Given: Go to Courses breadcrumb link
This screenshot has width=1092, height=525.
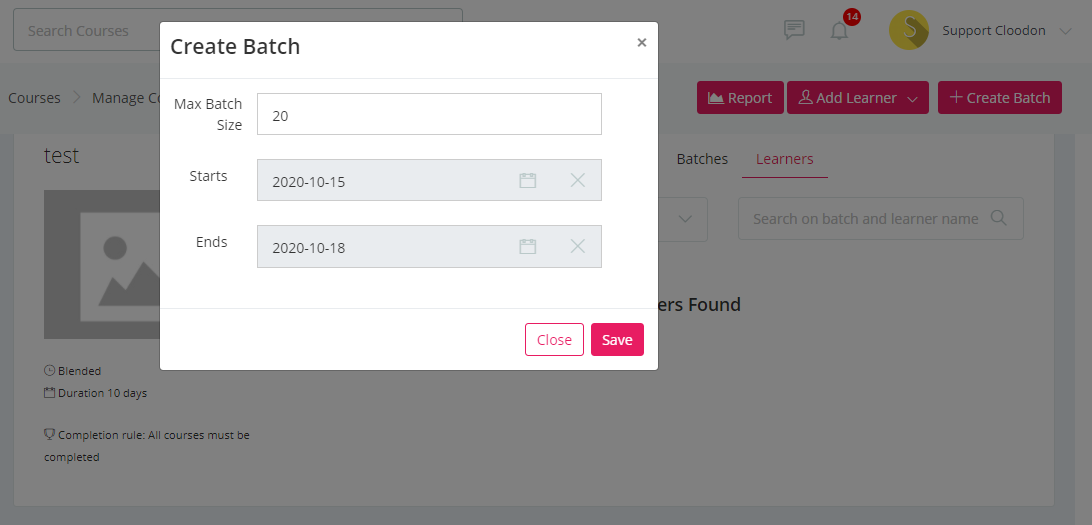Looking at the screenshot, I should (34, 97).
